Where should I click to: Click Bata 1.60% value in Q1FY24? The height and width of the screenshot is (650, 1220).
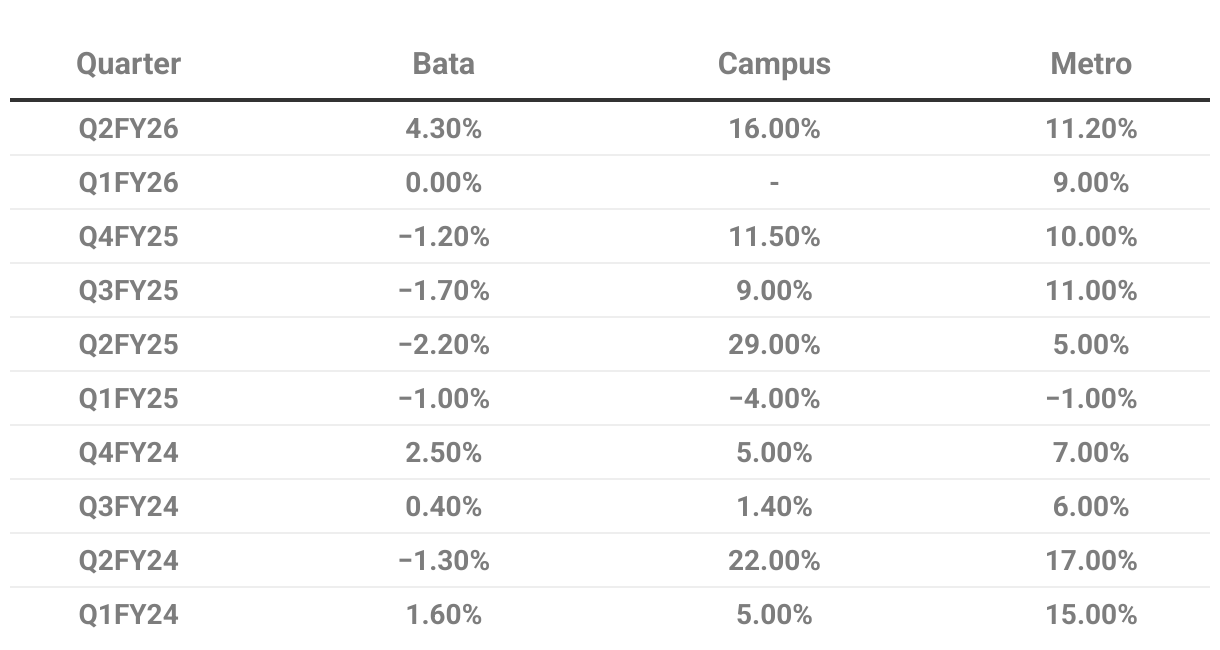(x=443, y=614)
